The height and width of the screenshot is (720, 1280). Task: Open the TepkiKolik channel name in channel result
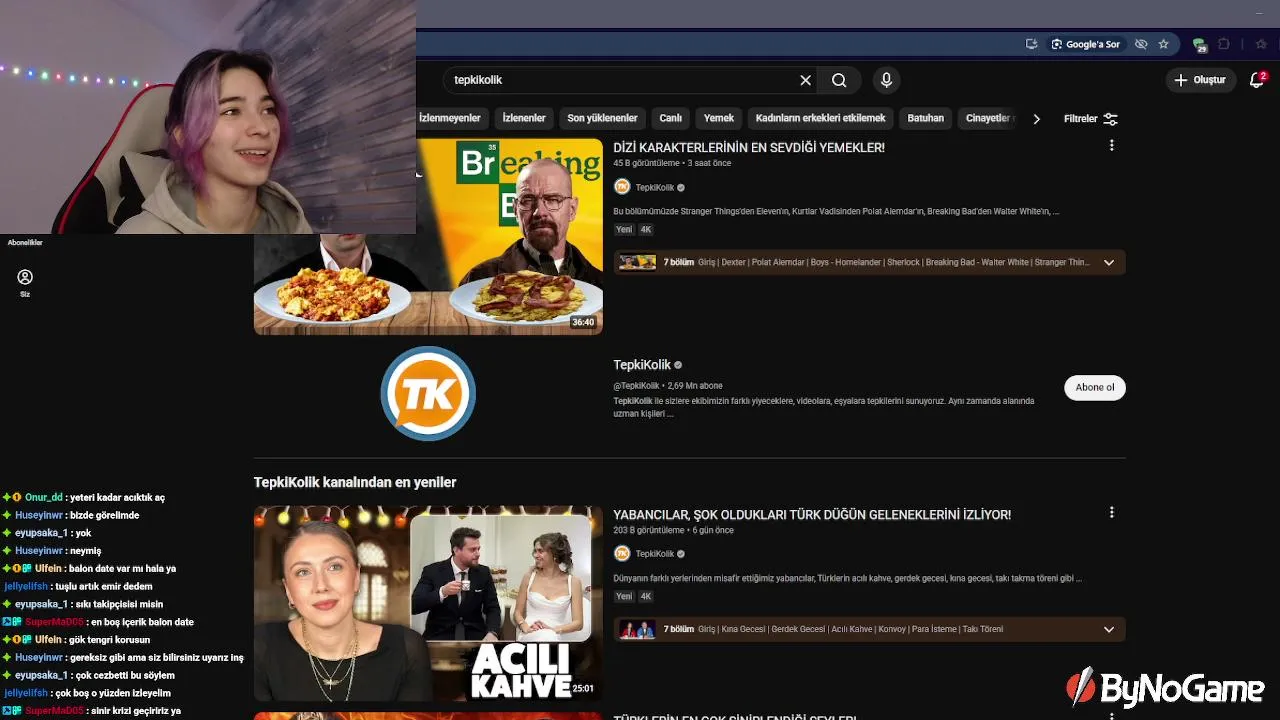pos(642,365)
